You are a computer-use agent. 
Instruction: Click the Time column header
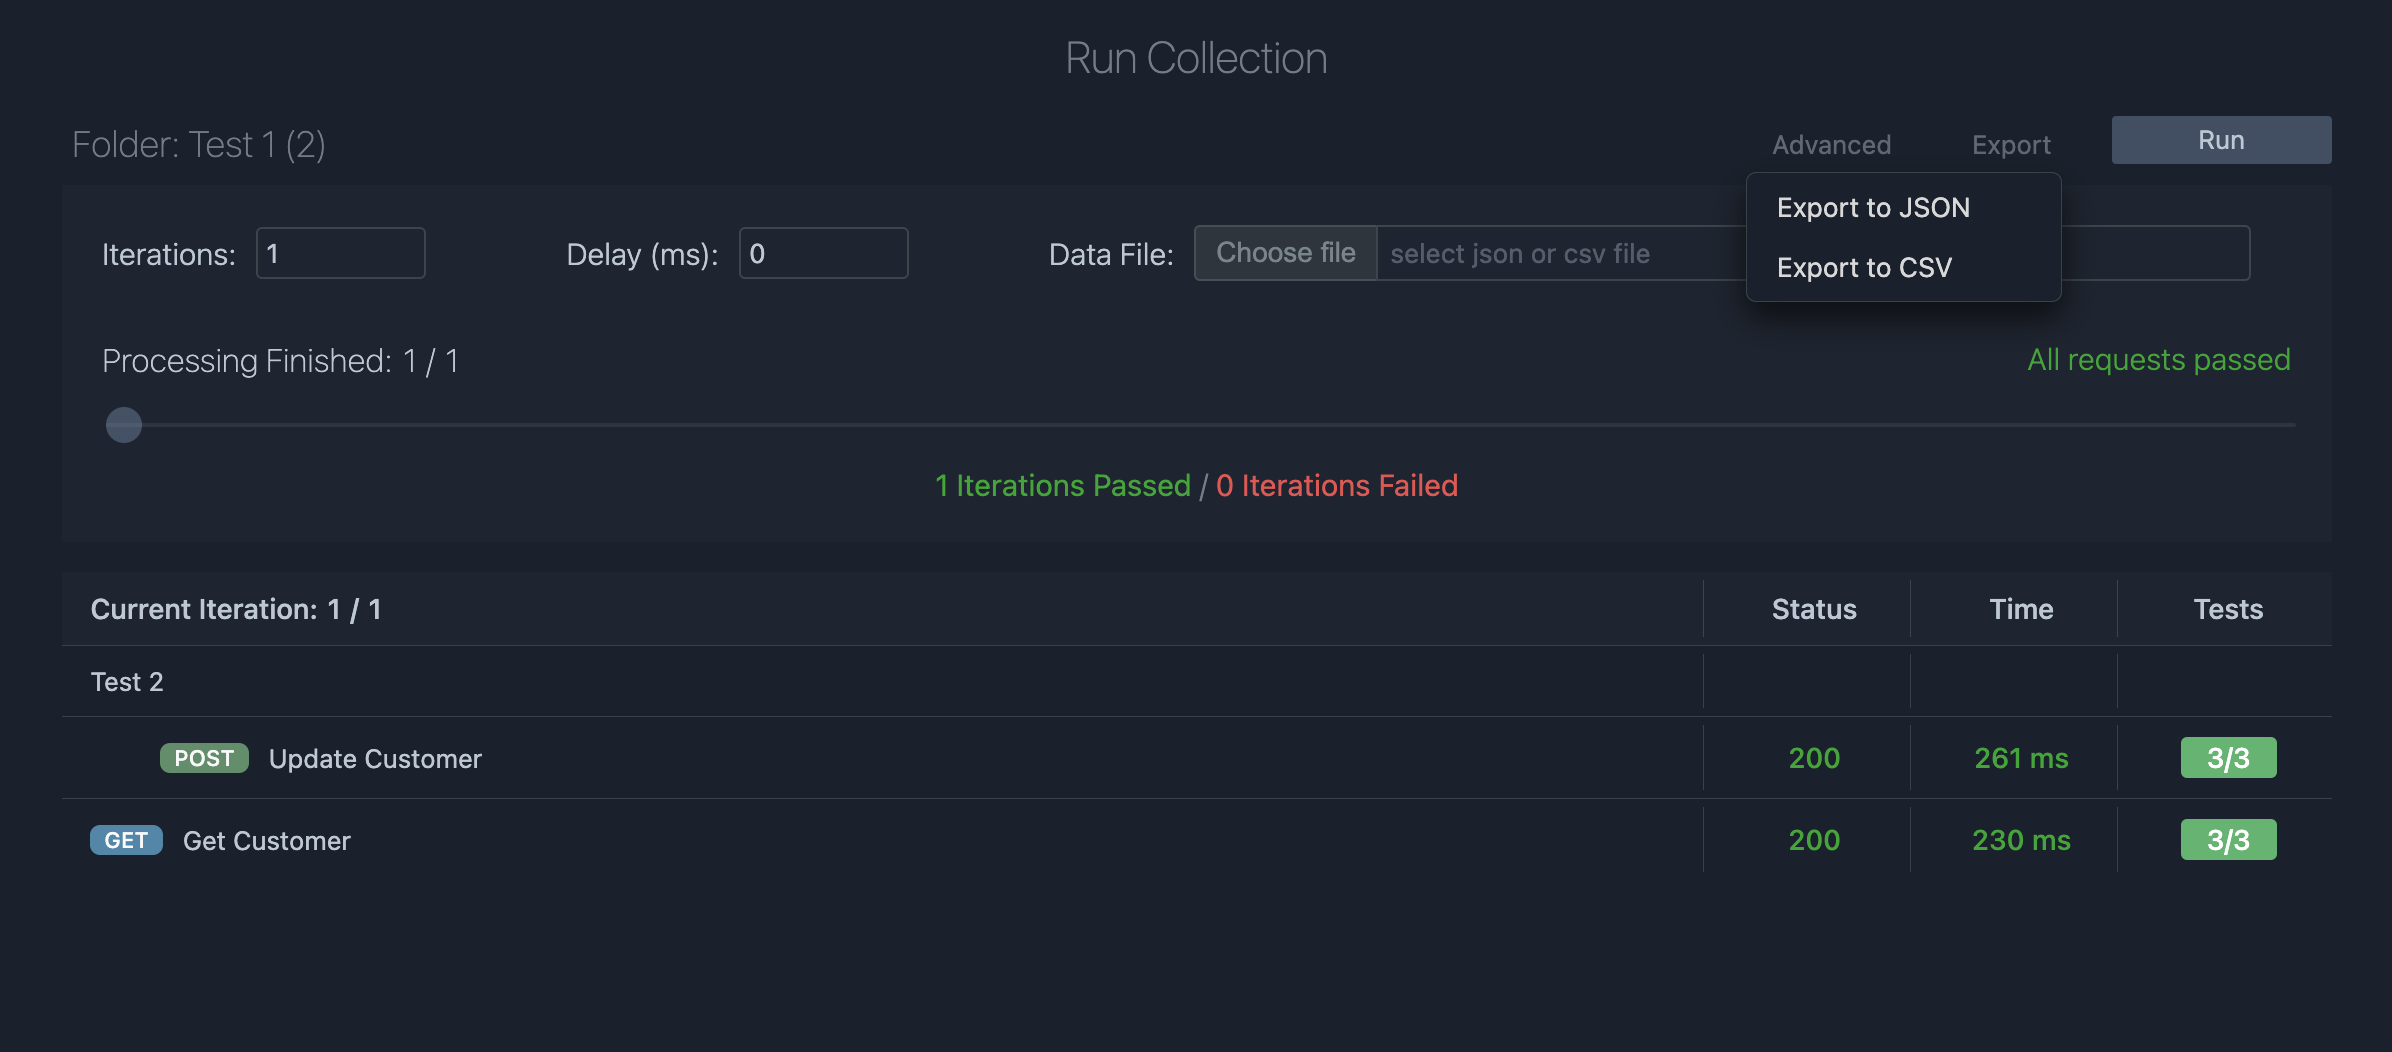tap(2020, 608)
